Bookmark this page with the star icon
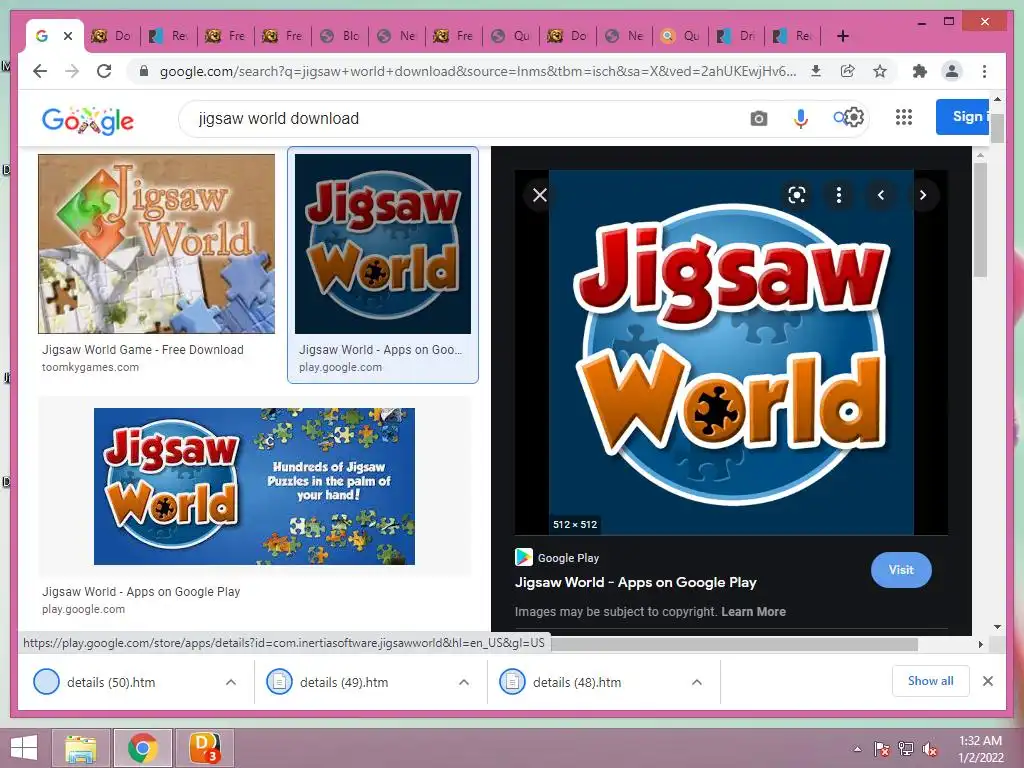1024x768 pixels. [x=880, y=71]
